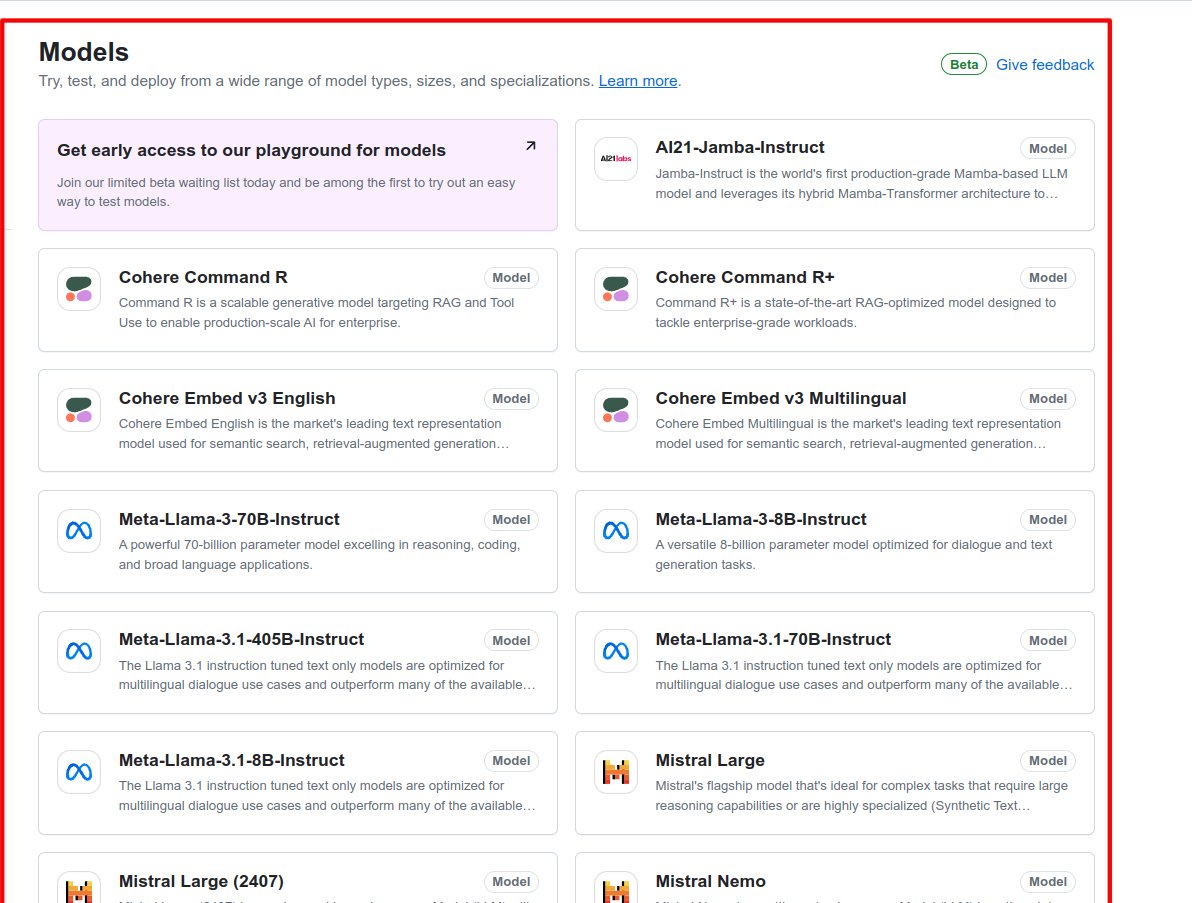
Task: Open Meta-Llama-3.1-70B-Instruct title
Action: pos(773,639)
